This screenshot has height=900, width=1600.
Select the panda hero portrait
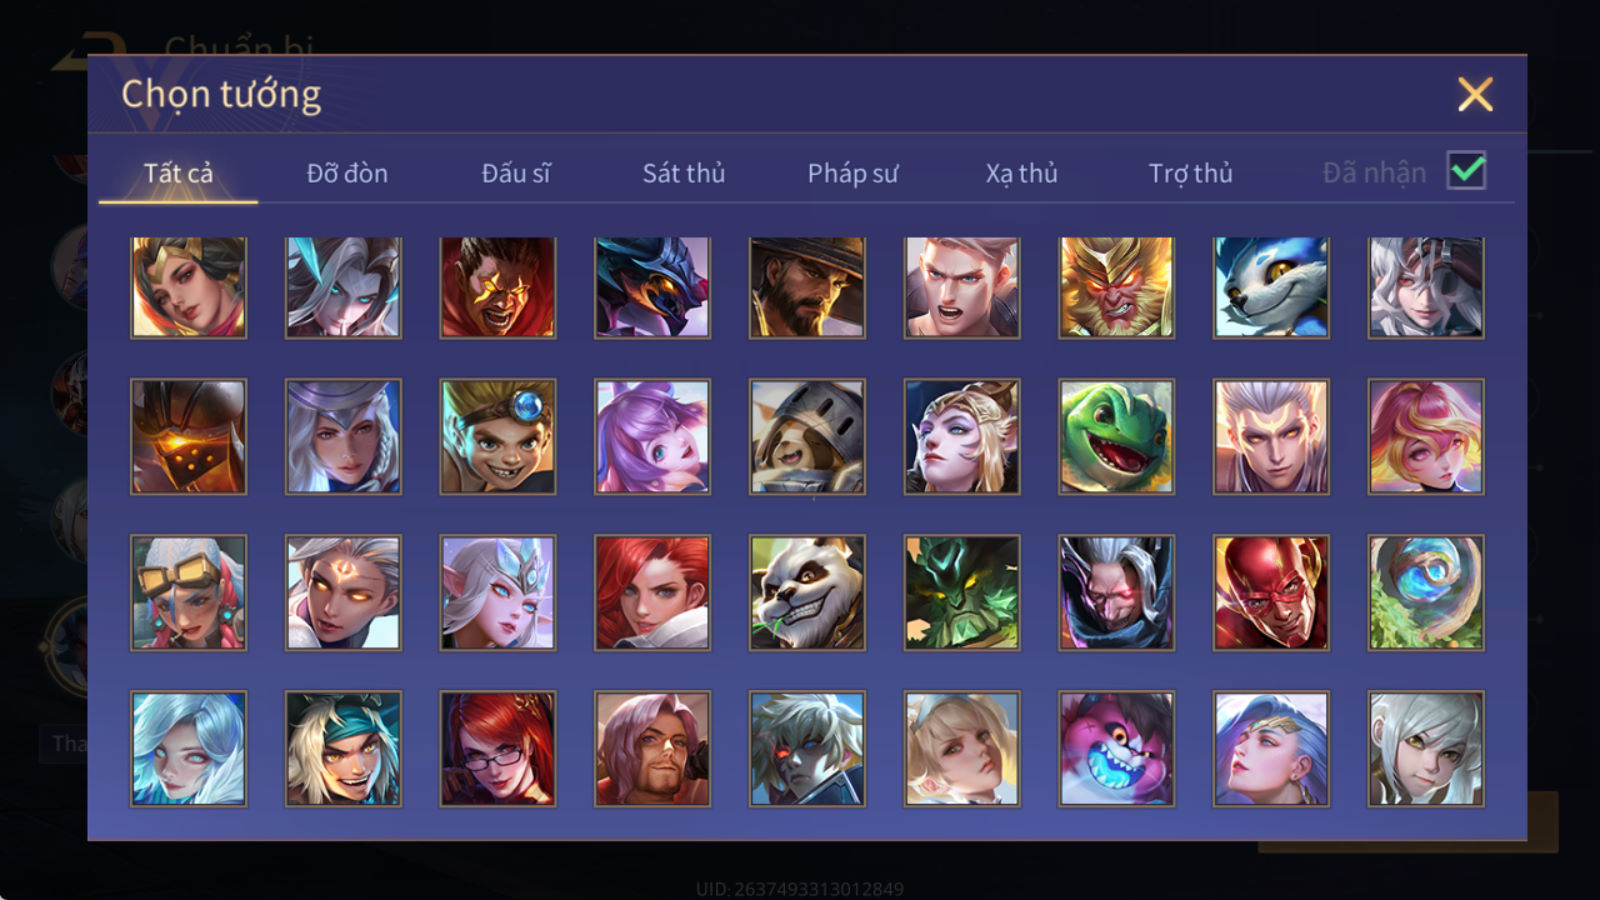(807, 593)
